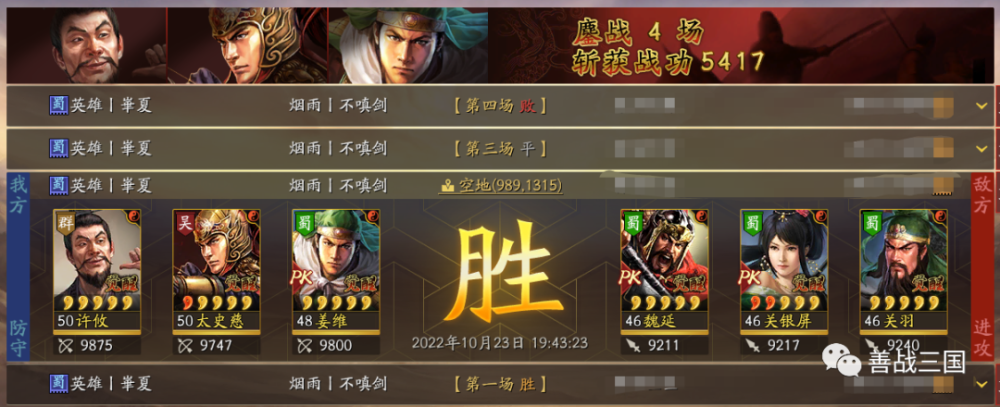Viewport: 1000px width, 407px height.
Task: Select the 太史慈 general card
Action: 216,271
